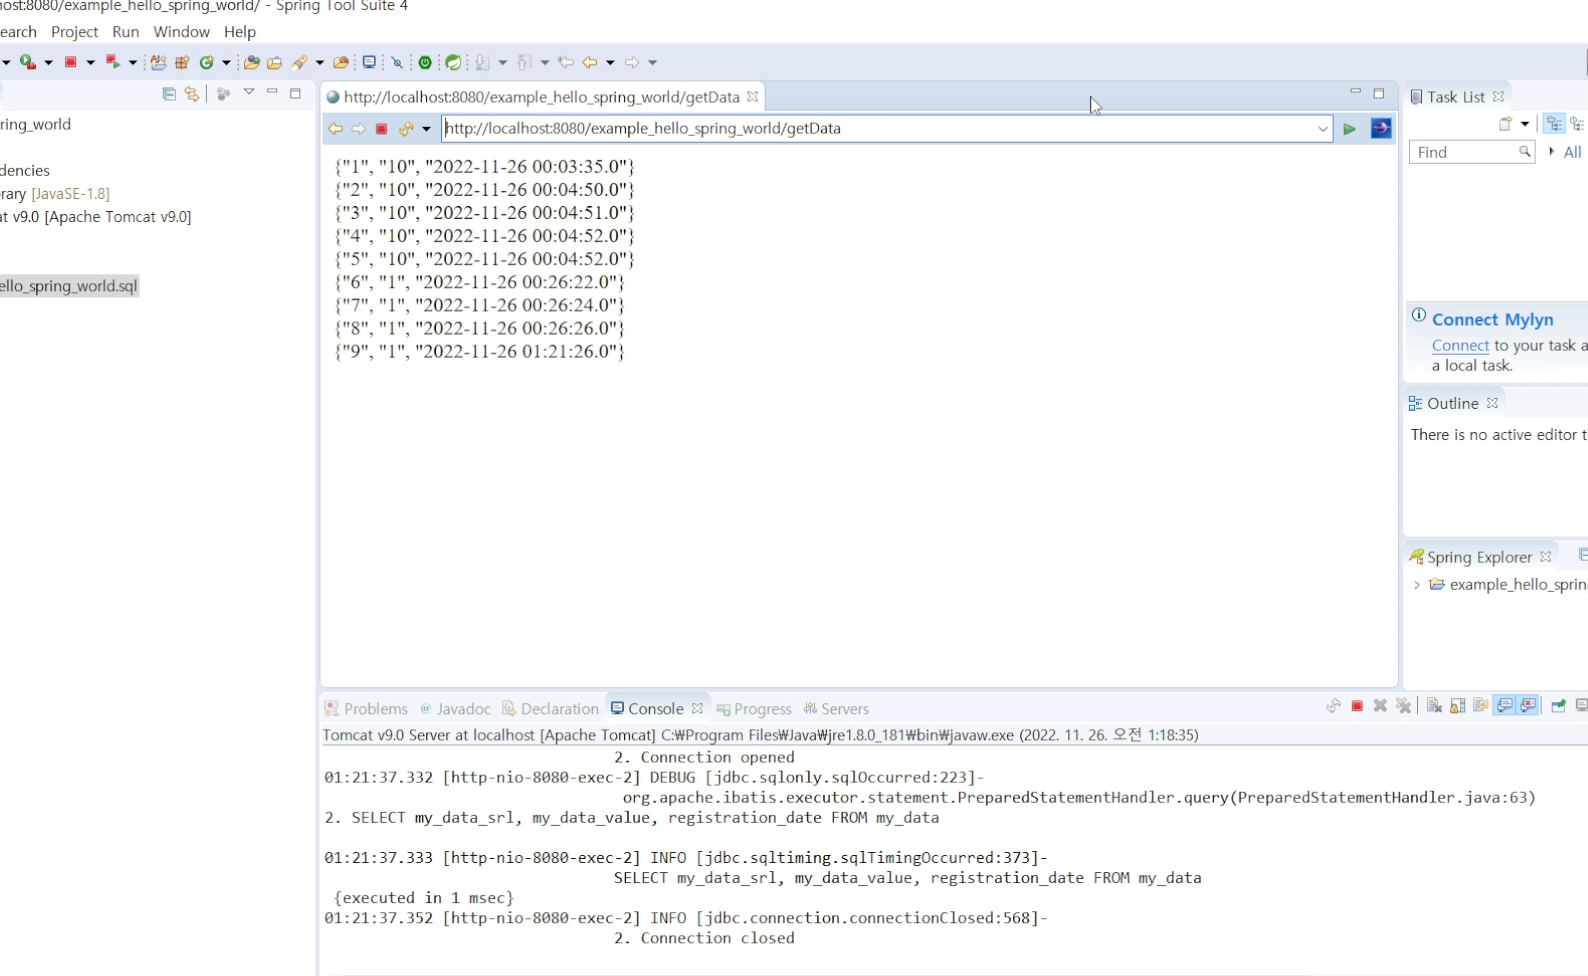Click the Connect Mylyn info icon
The height and width of the screenshot is (976, 1588).
[1419, 316]
